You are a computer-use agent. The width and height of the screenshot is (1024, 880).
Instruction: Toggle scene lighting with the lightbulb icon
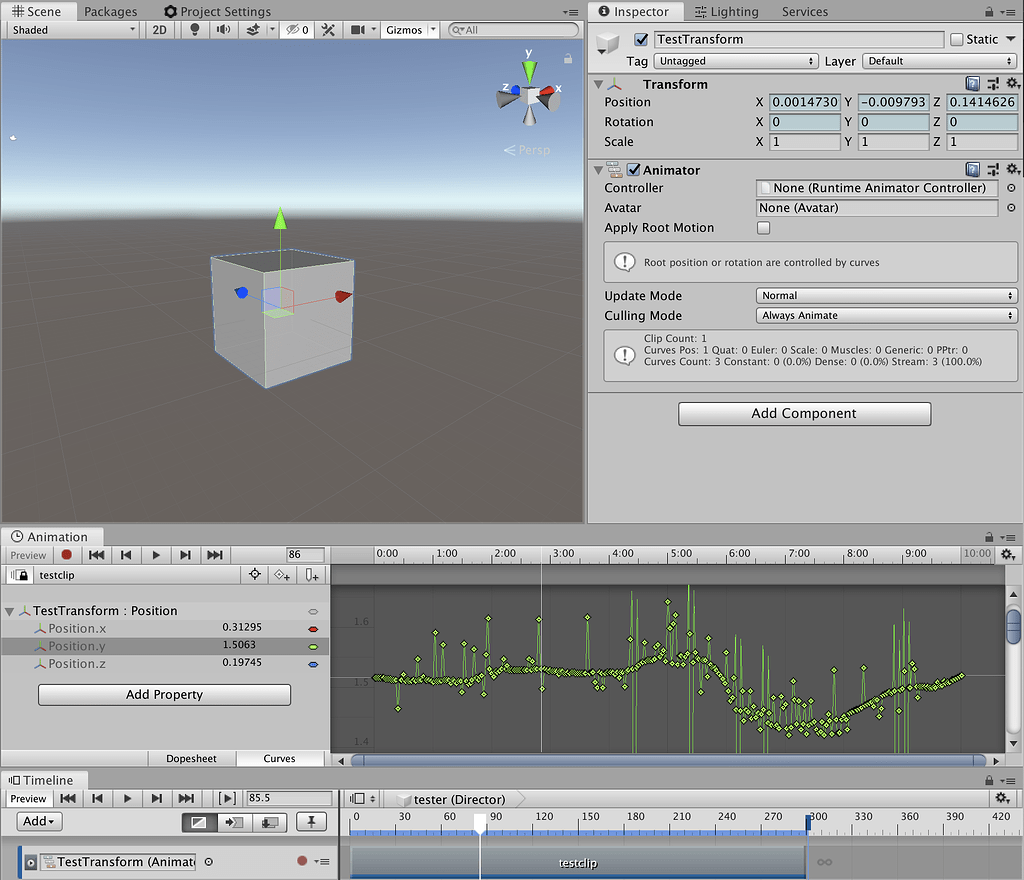point(195,30)
